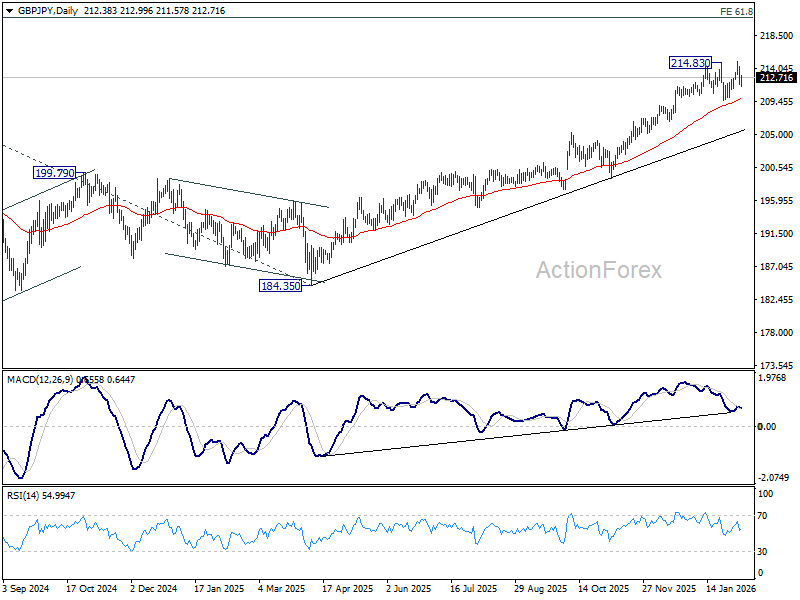The image size is (800, 600).
Task: Click the 173.545 price axis value
Action: pos(777,366)
